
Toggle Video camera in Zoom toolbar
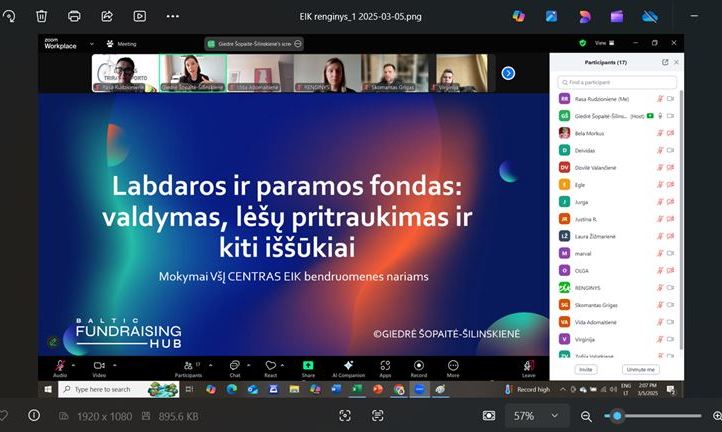coord(99,365)
